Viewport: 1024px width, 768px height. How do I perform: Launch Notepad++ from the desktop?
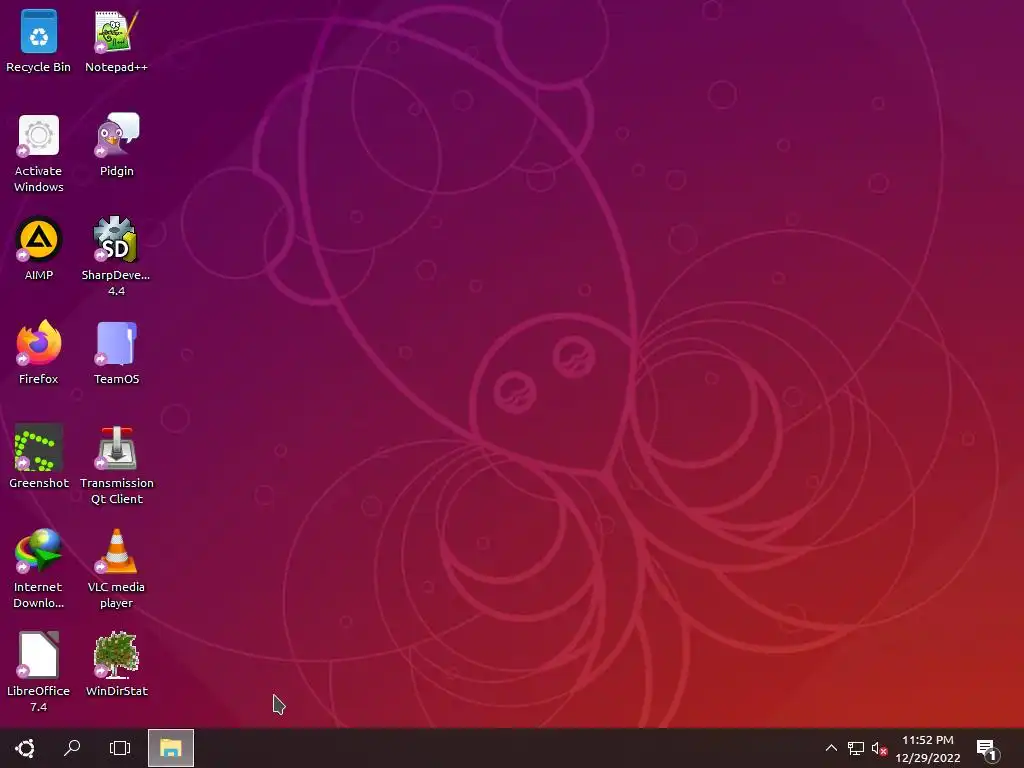(116, 41)
